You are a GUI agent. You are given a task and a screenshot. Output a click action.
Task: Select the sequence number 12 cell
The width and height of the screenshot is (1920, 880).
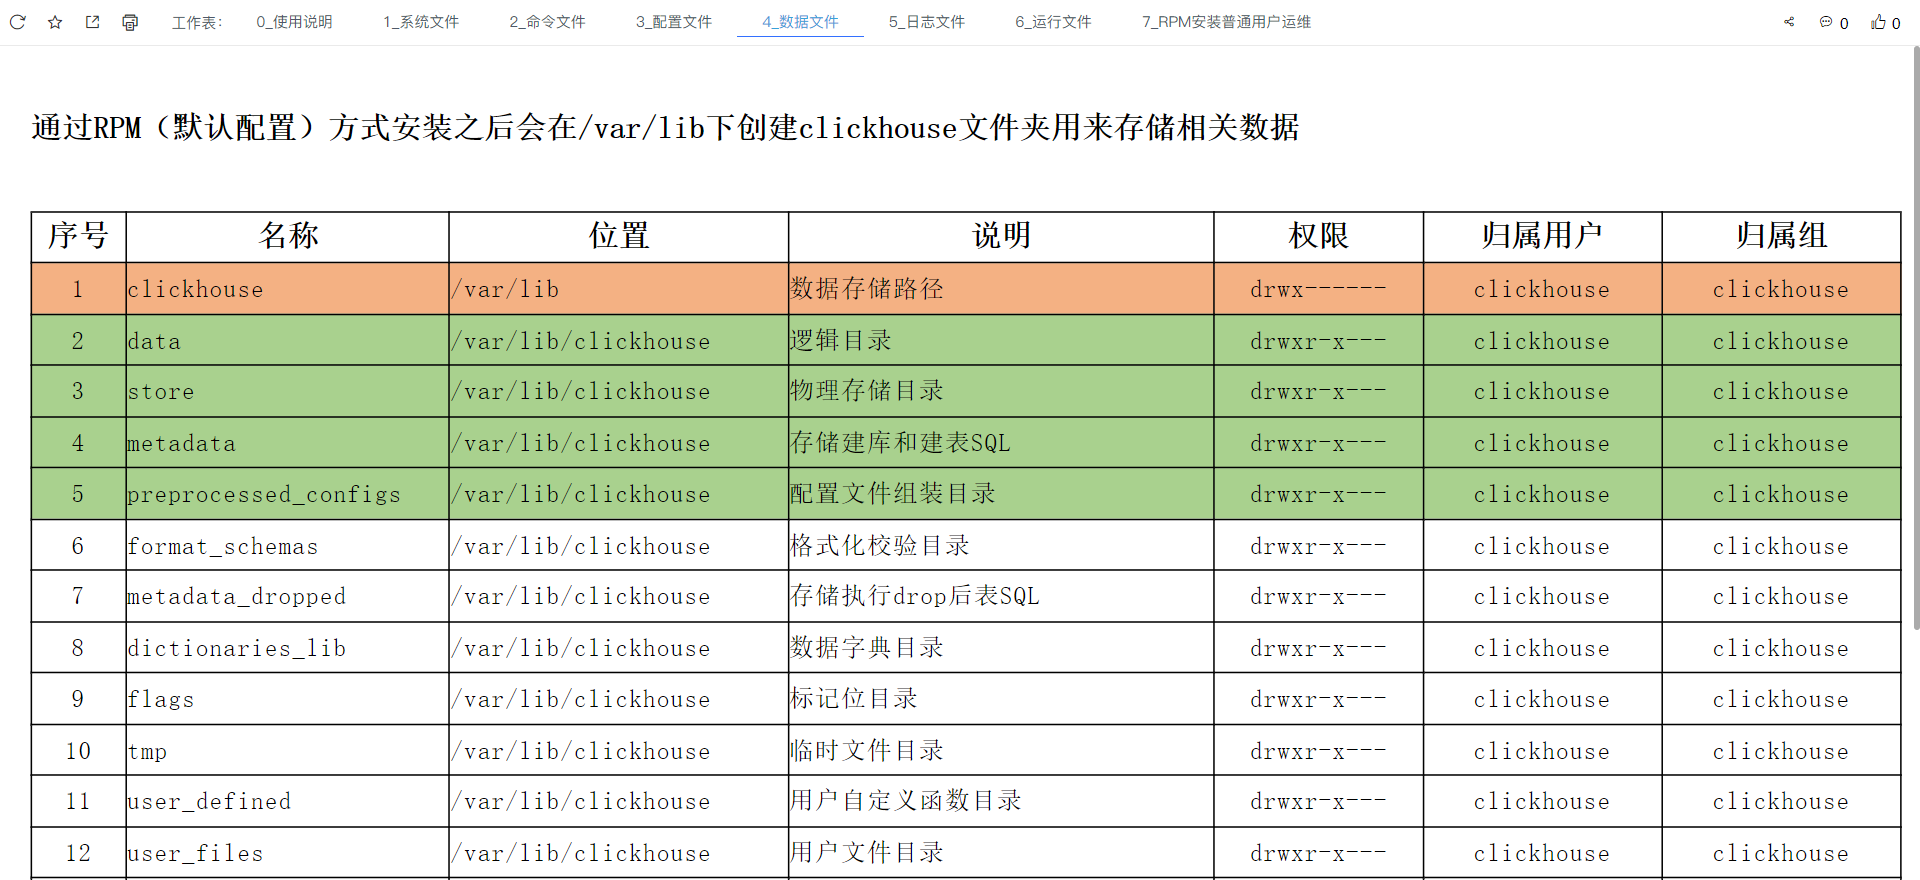coord(79,853)
